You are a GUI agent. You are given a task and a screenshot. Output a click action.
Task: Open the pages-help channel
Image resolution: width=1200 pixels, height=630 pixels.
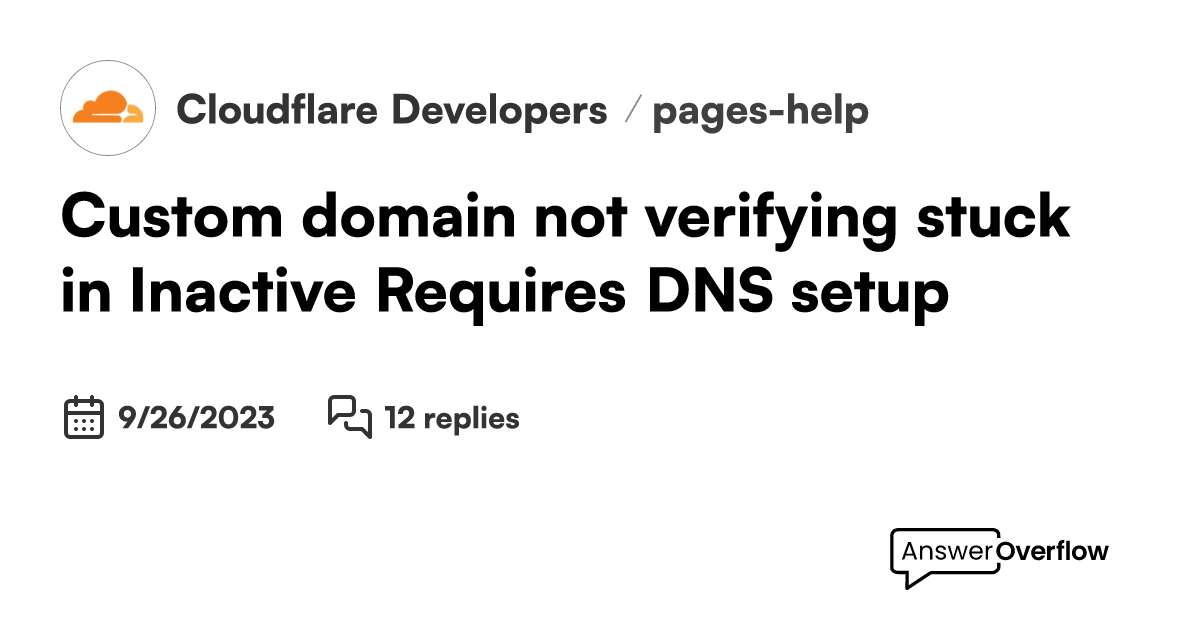[761, 113]
